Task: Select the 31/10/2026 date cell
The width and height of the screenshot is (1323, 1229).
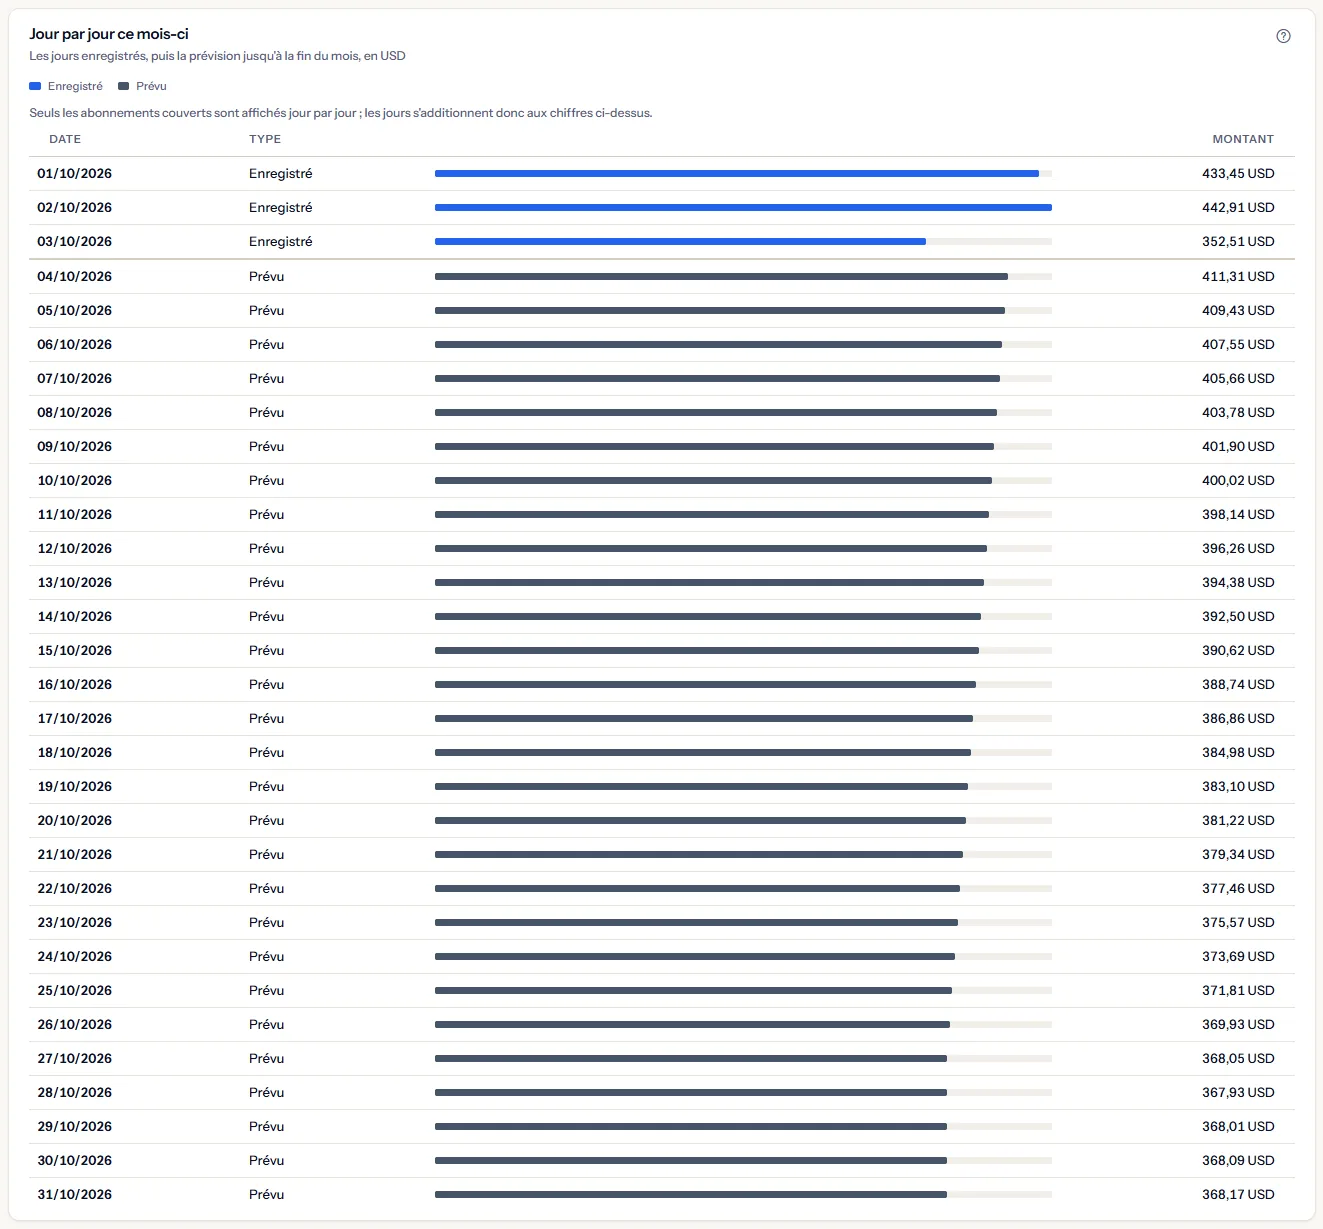Action: pyautogui.click(x=75, y=1194)
